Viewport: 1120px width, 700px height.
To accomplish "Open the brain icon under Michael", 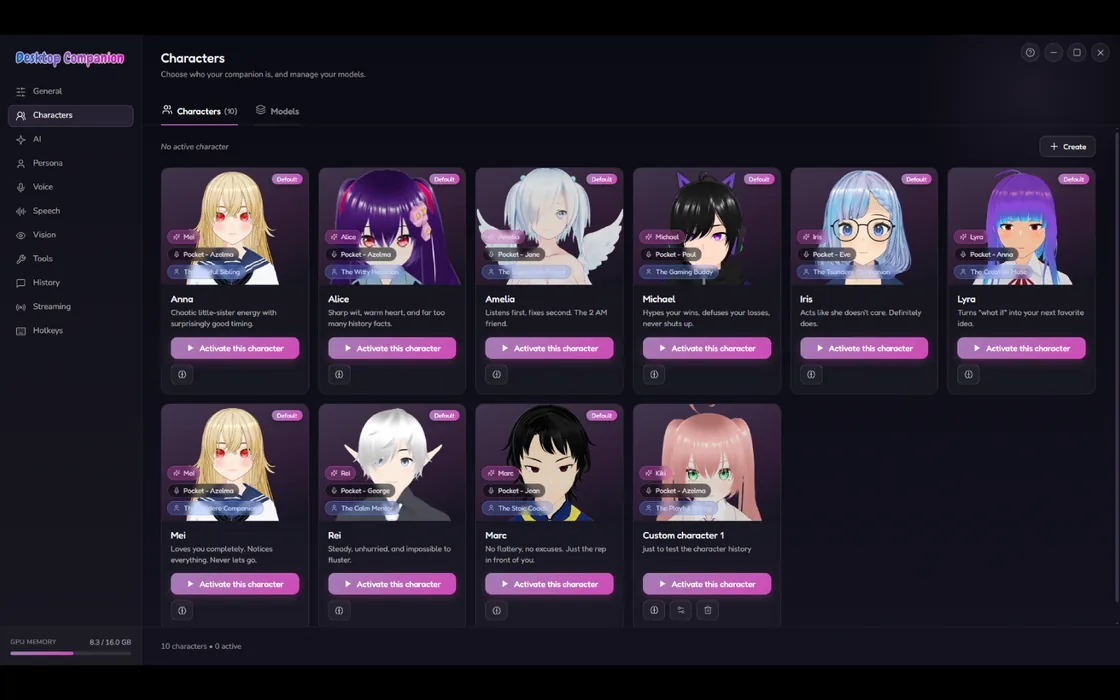I will 654,374.
